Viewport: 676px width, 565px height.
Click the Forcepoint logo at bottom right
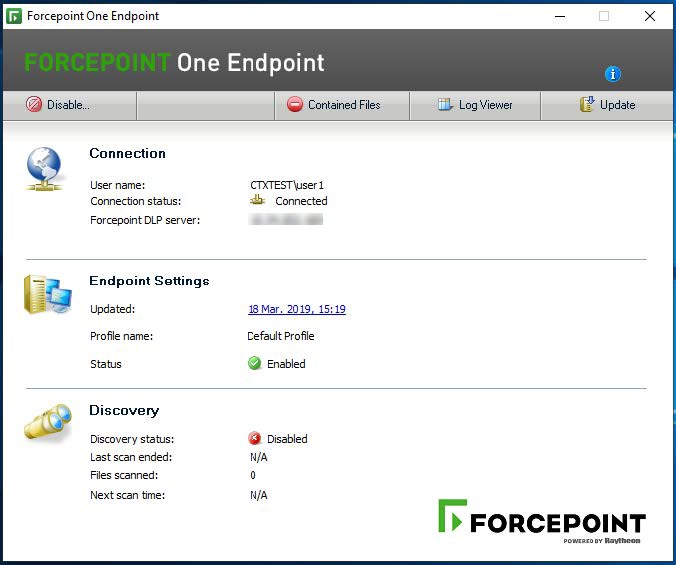click(541, 521)
